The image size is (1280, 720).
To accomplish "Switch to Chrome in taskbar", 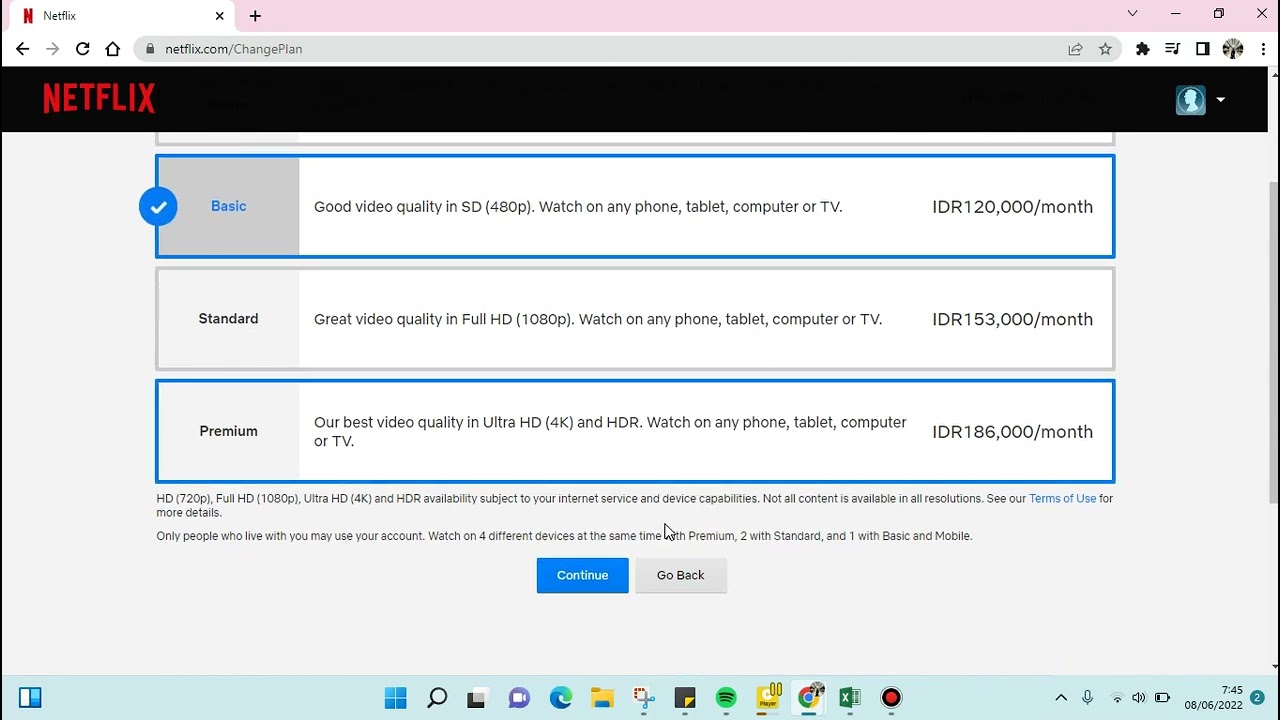I will 809,697.
